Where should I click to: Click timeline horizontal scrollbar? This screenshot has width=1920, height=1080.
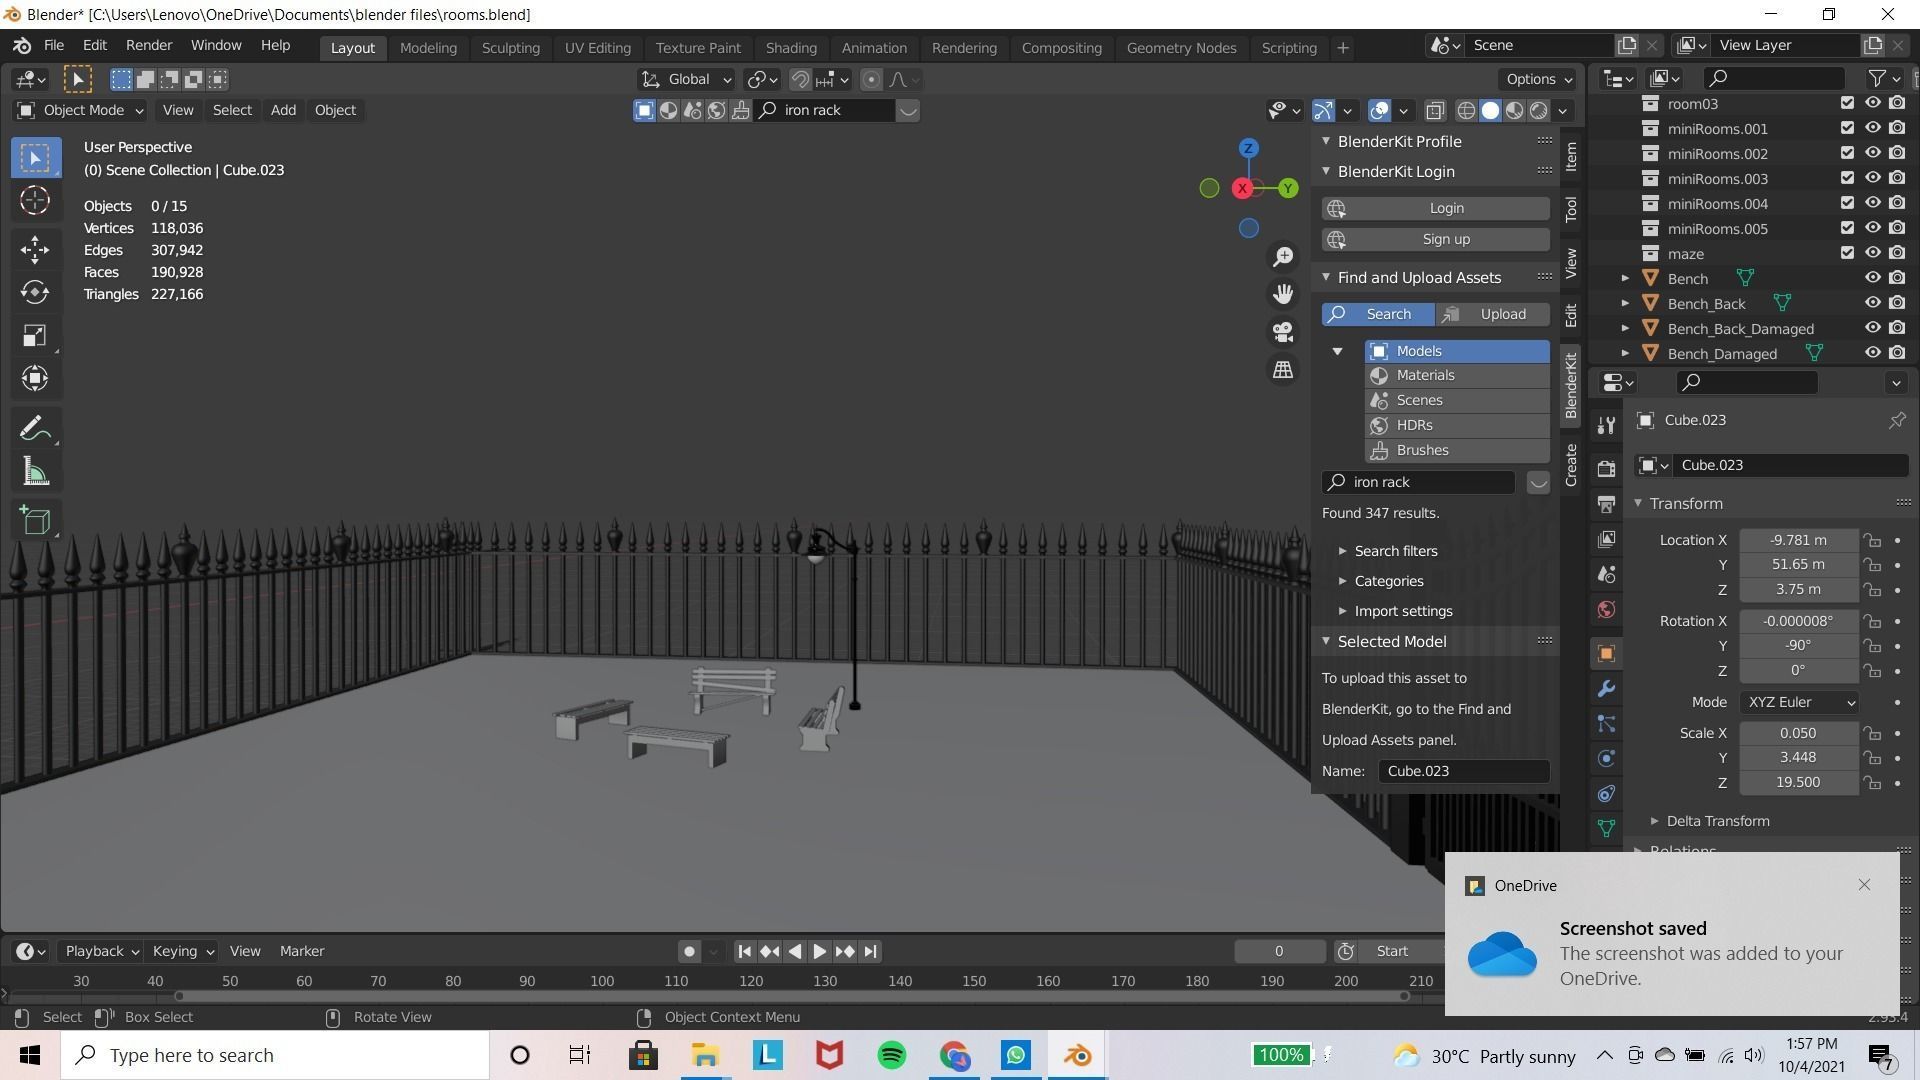coord(791,997)
